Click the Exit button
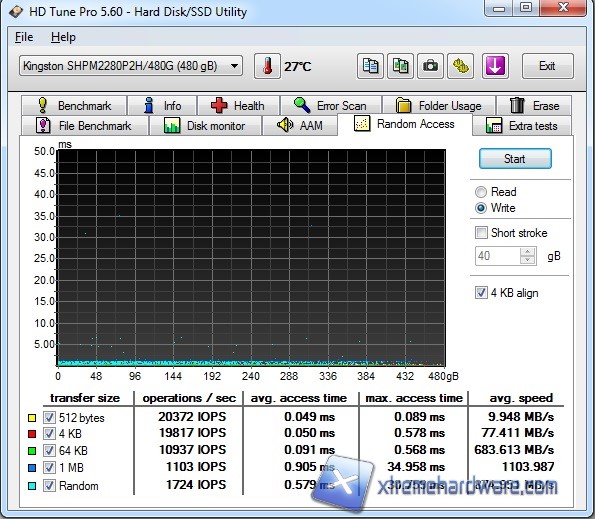This screenshot has width=595, height=519. 547,66
